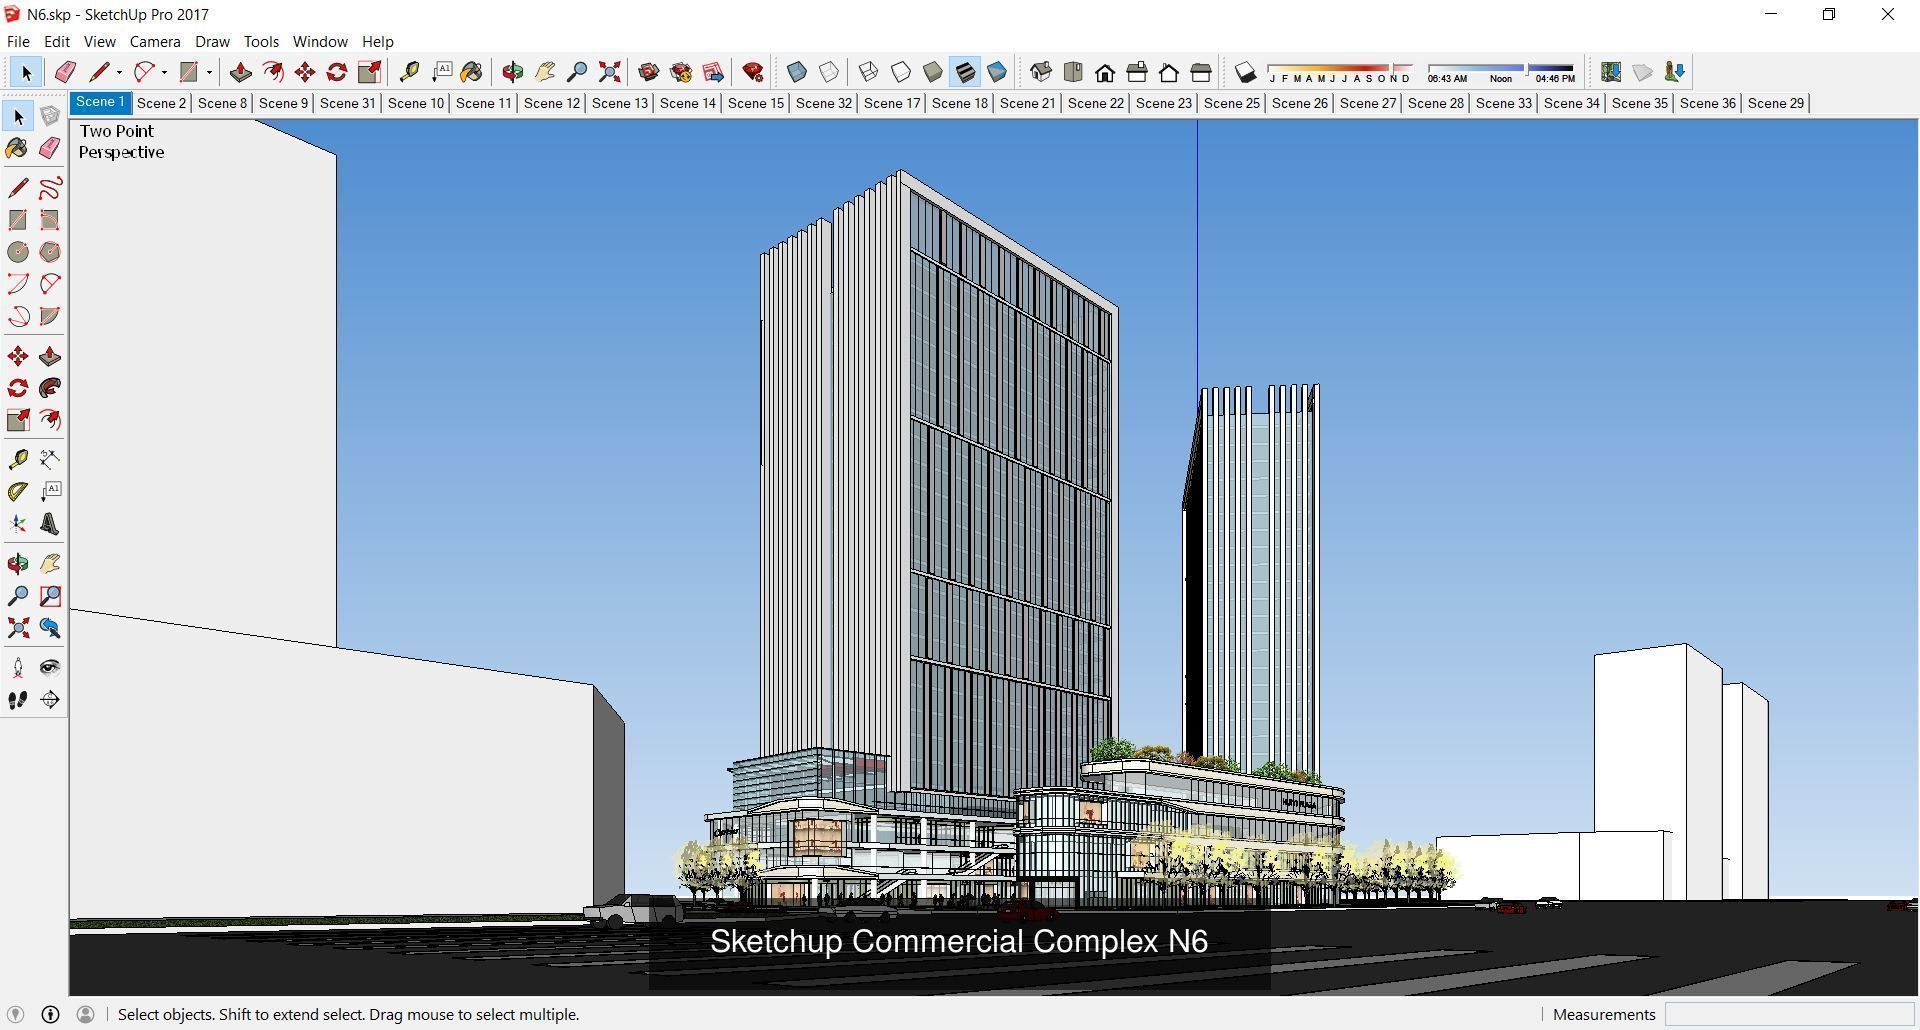
Task: Toggle Shadows on or off
Action: (x=1245, y=72)
